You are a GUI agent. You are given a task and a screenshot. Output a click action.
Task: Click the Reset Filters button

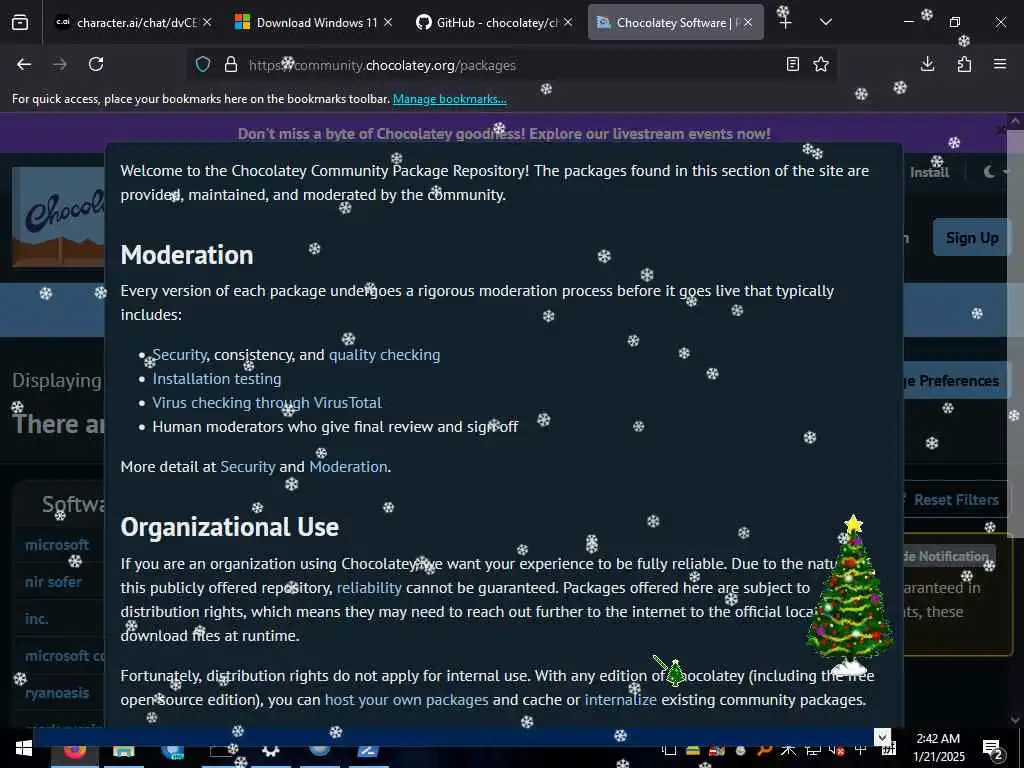click(955, 500)
